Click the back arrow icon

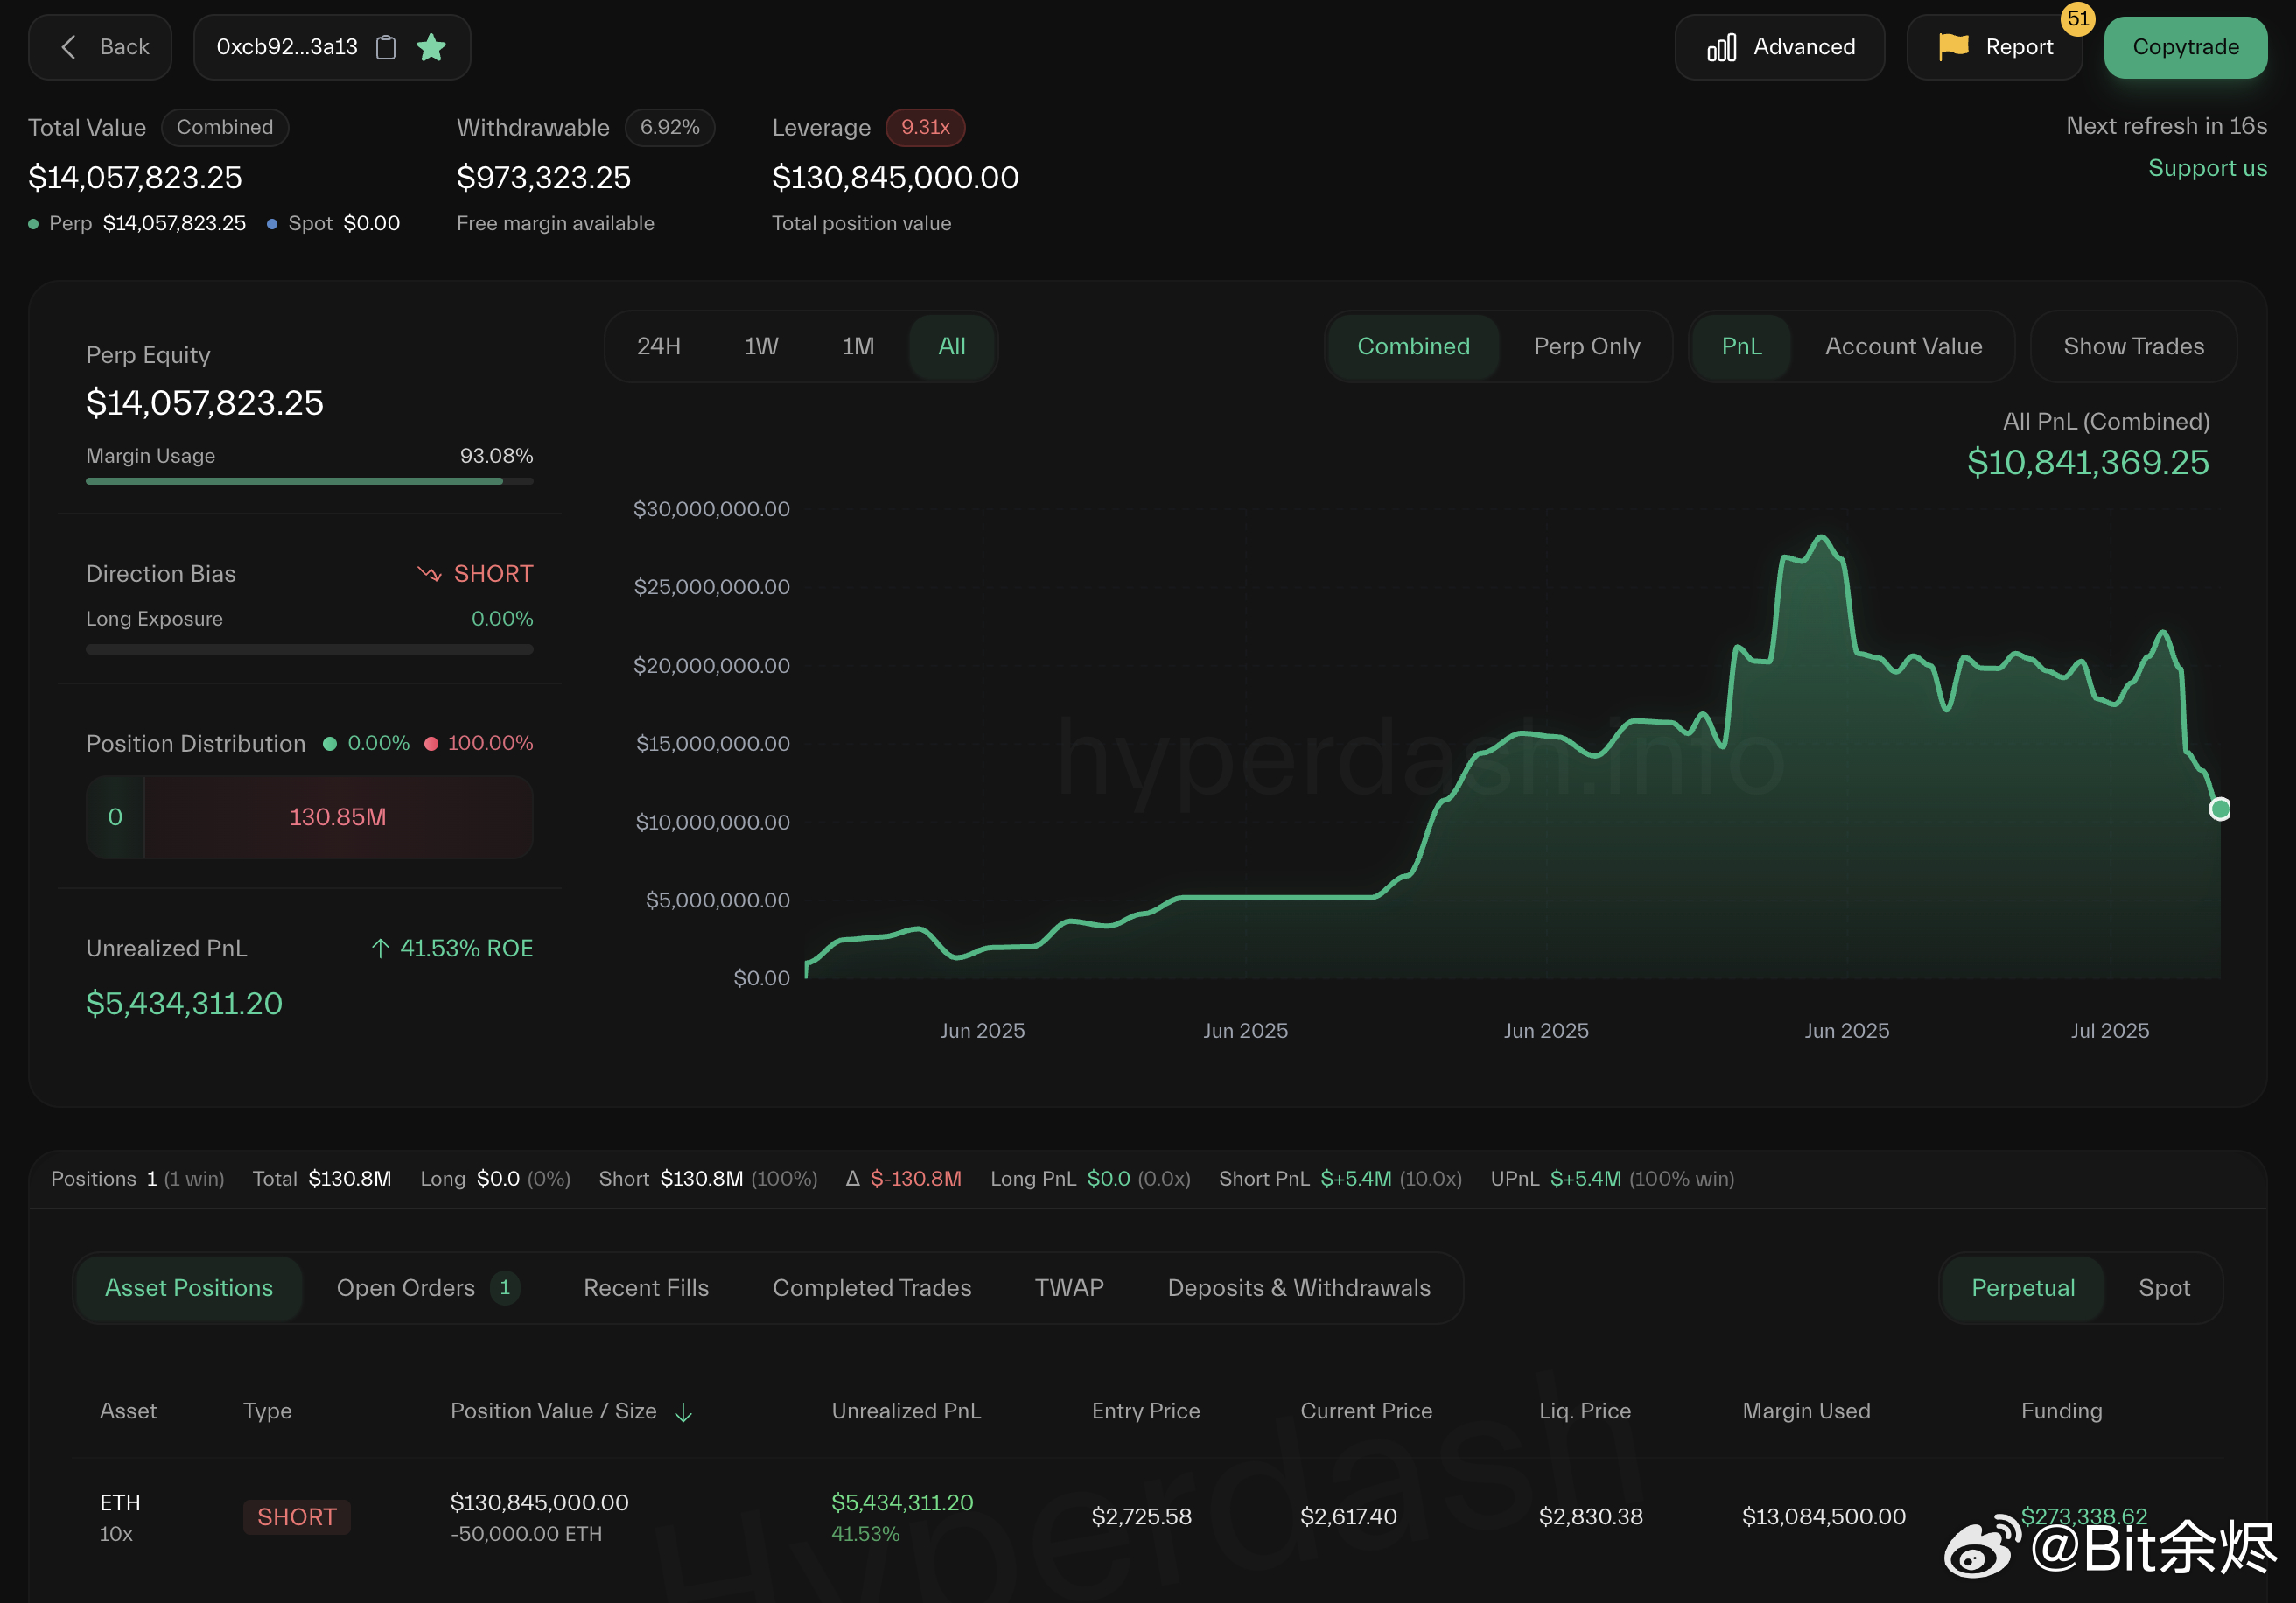[68, 47]
